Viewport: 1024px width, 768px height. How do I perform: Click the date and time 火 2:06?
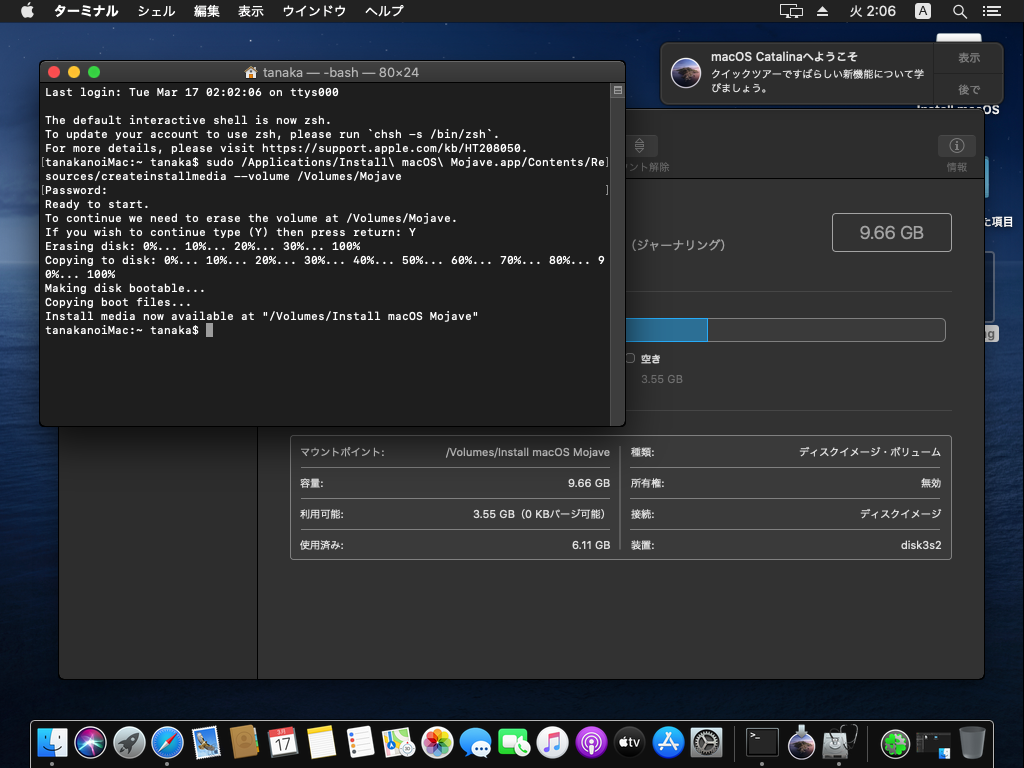click(x=872, y=11)
